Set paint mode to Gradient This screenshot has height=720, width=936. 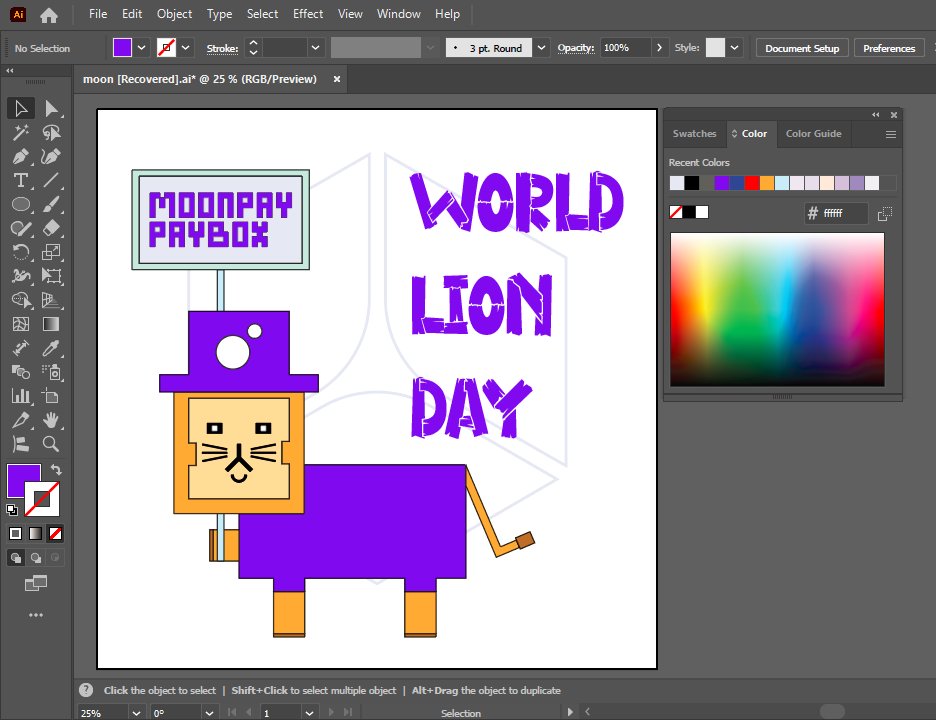[x=36, y=533]
